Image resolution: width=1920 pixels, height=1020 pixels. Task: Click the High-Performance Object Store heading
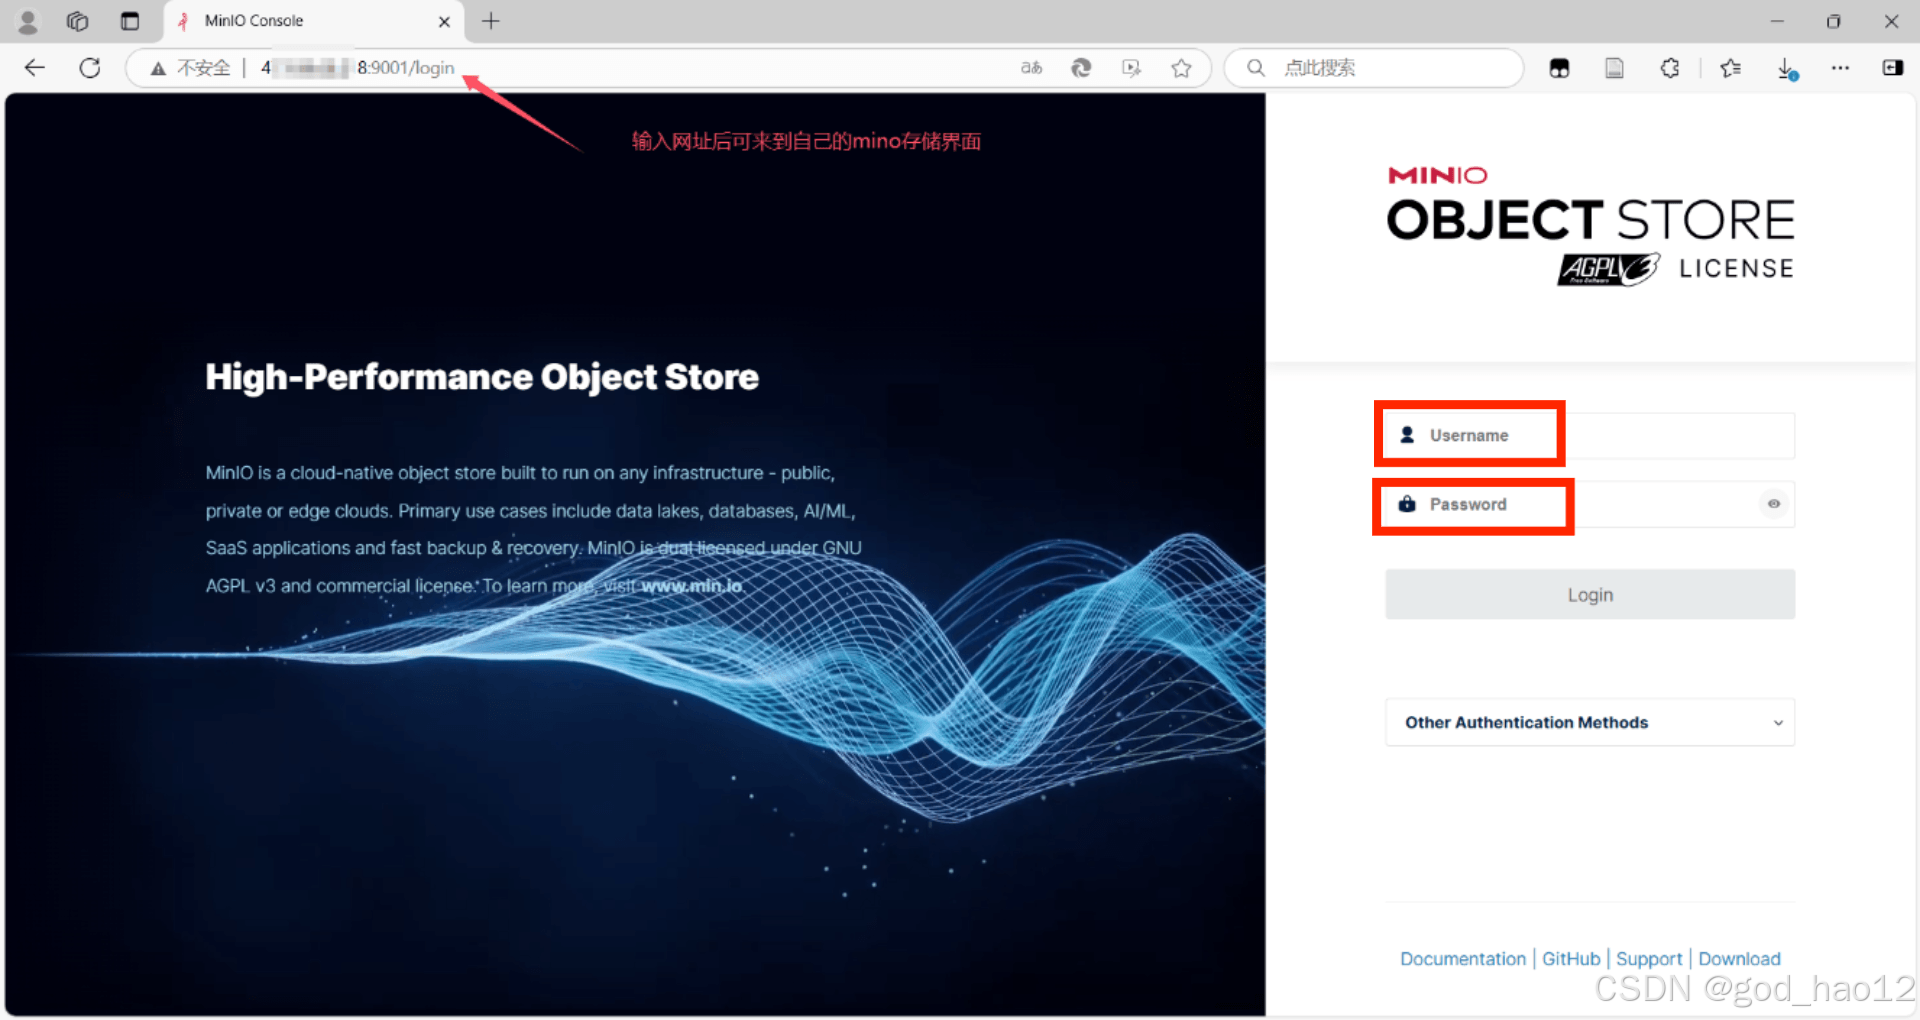pyautogui.click(x=482, y=377)
